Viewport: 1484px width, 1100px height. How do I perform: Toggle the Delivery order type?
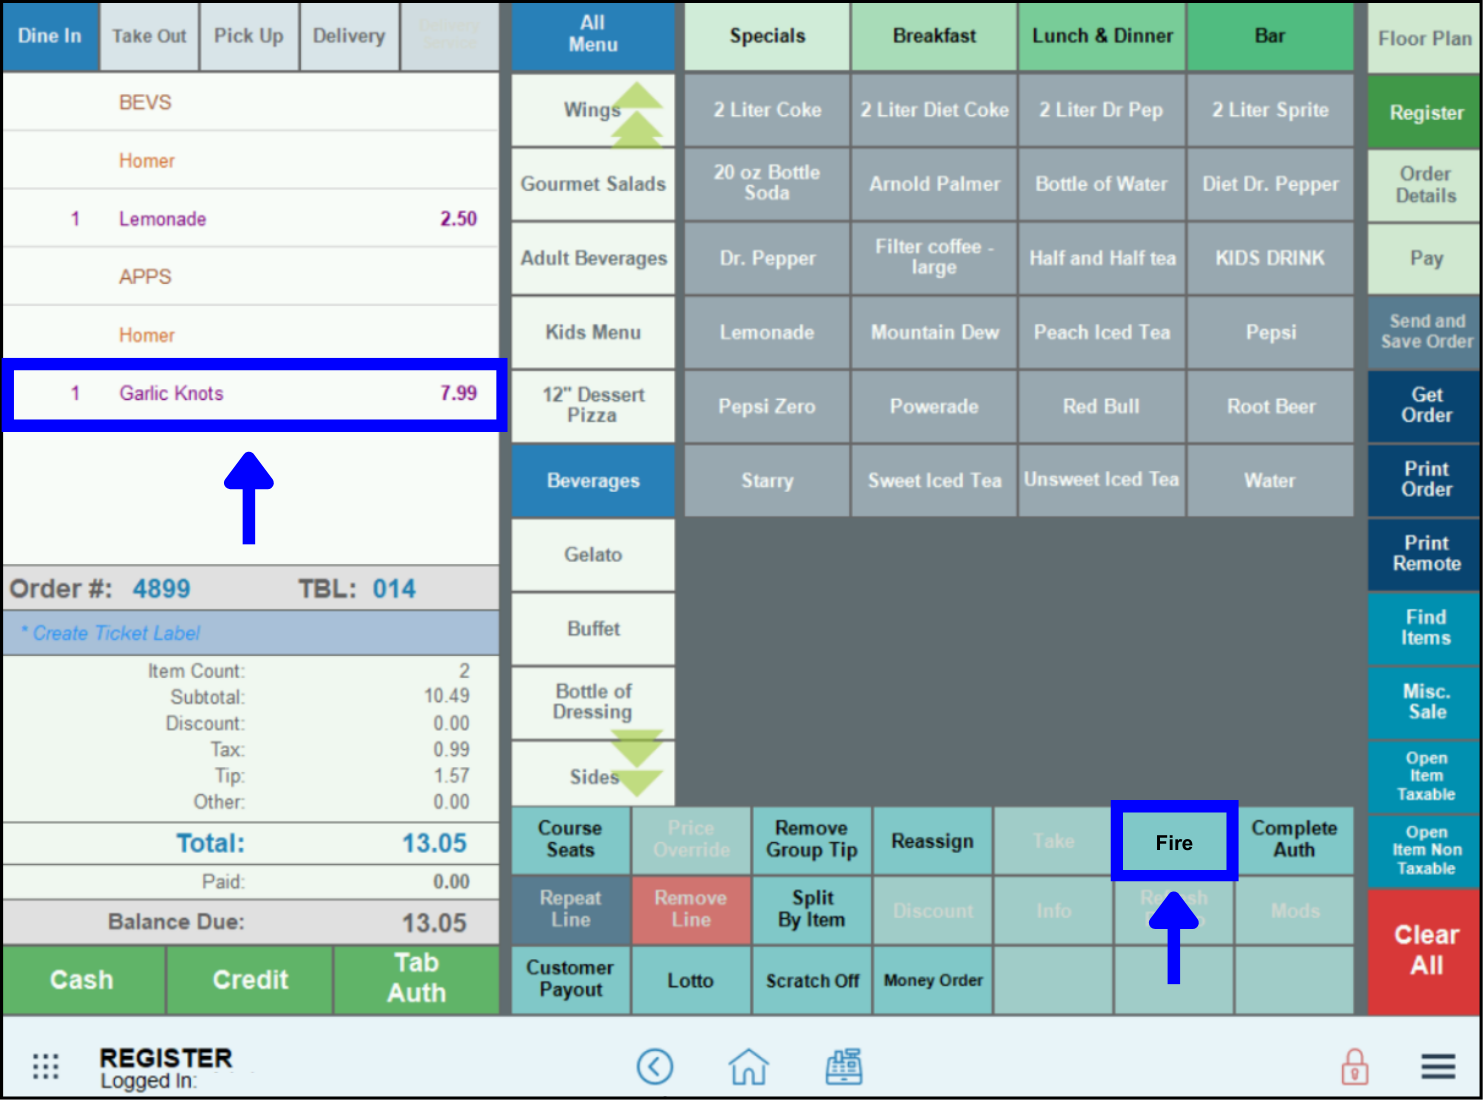pos(349,36)
